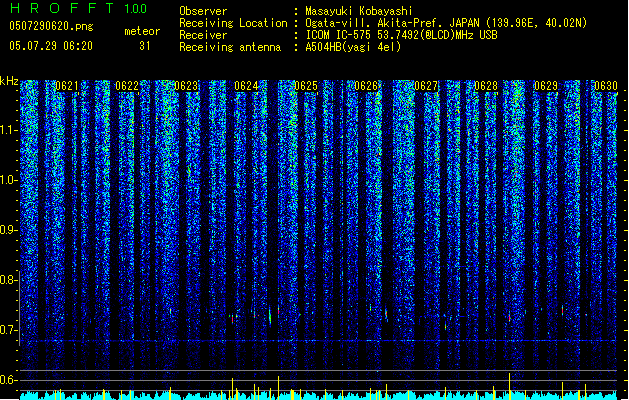Viewport: 629px width, 400px height.
Task: Select observer name Masayuki Kobayashi
Action: click(359, 11)
